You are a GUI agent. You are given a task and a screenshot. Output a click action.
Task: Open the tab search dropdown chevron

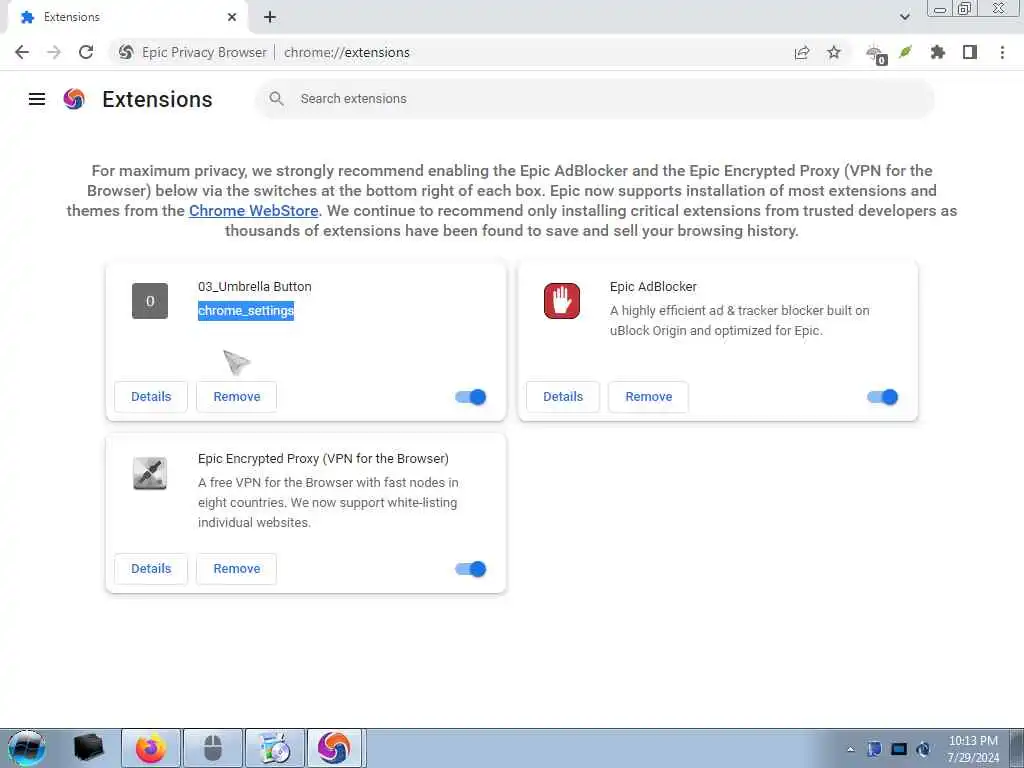[x=904, y=17]
